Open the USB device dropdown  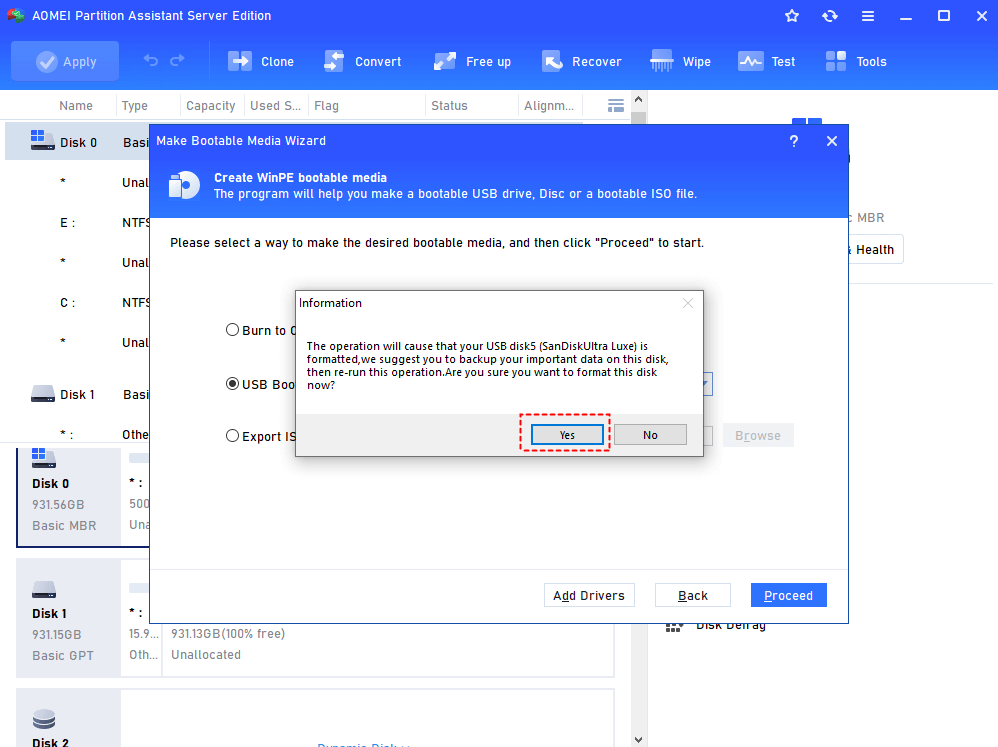707,384
